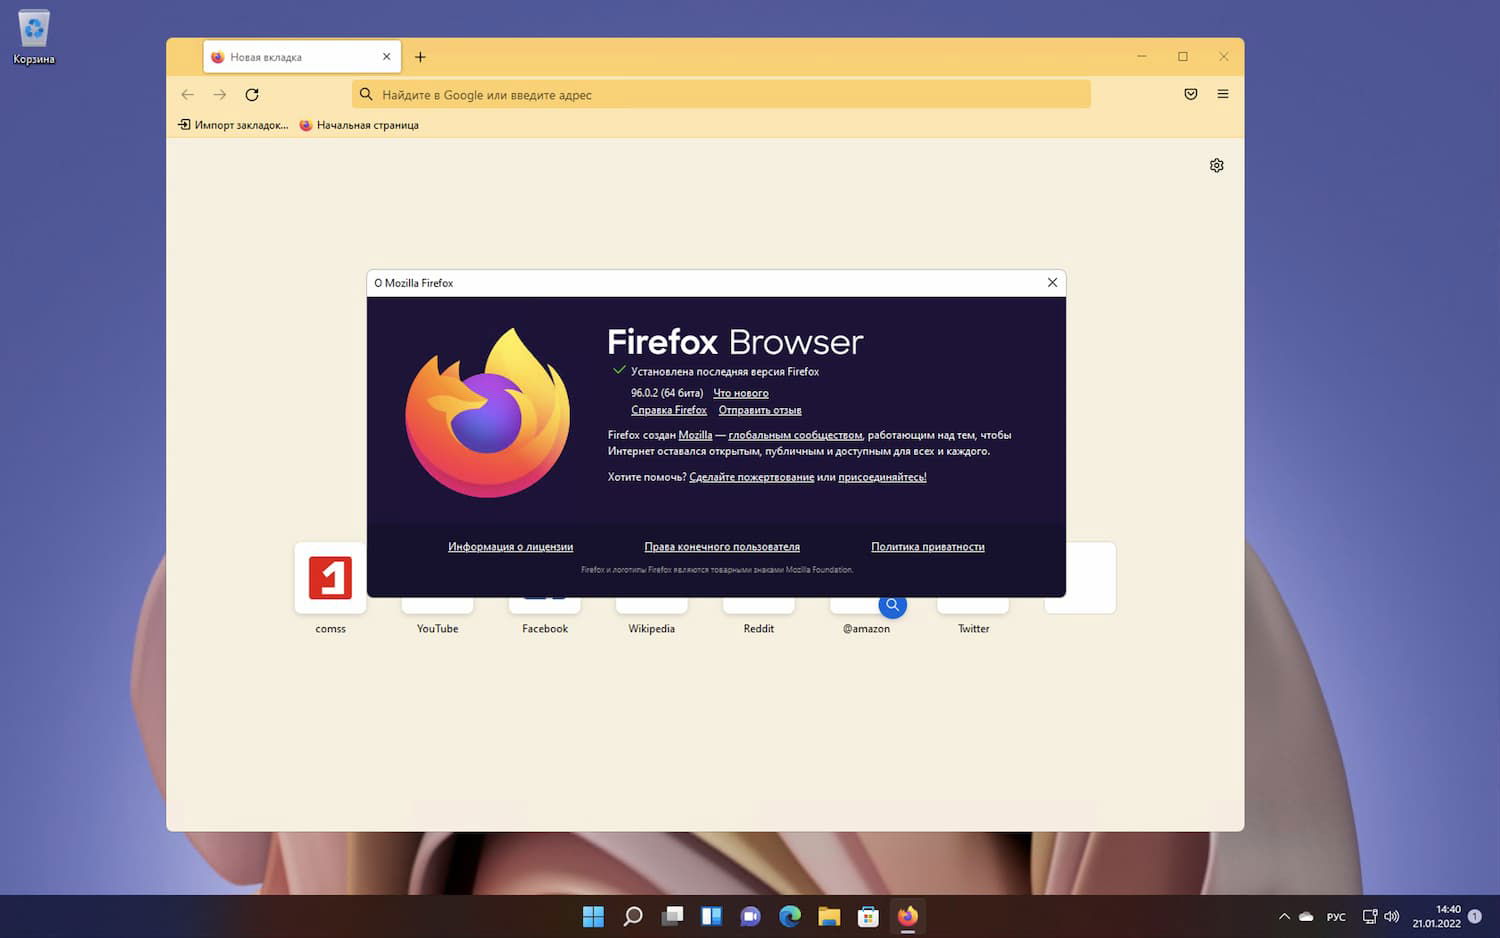1500x938 pixels.
Task: Open the Twitter shortcut
Action: click(973, 618)
